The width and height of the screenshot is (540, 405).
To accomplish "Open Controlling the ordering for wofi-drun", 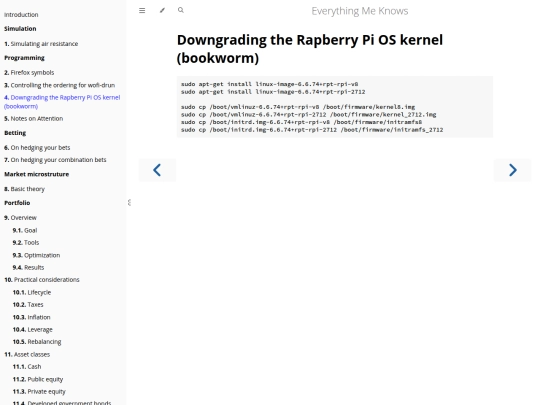I will point(60,85).
